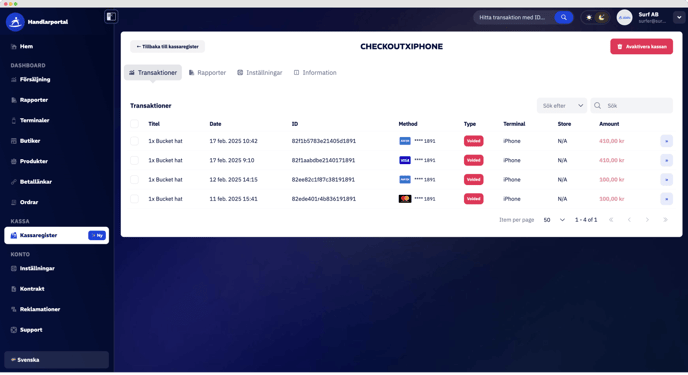Switch to the Information tab
688x375 pixels.
pos(315,73)
